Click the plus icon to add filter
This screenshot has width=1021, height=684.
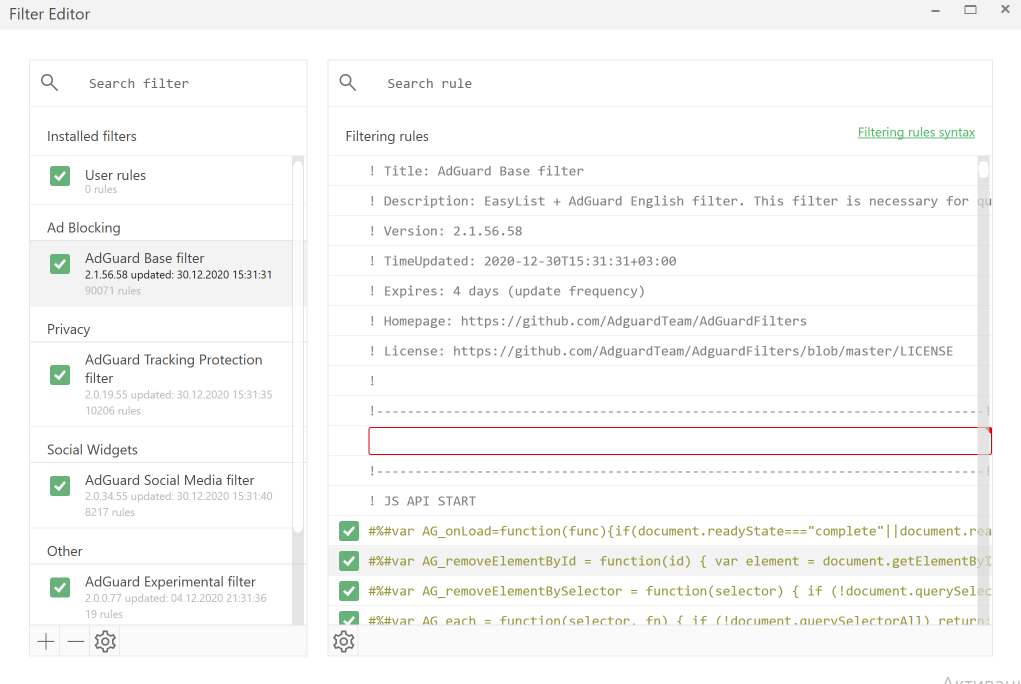click(46, 642)
